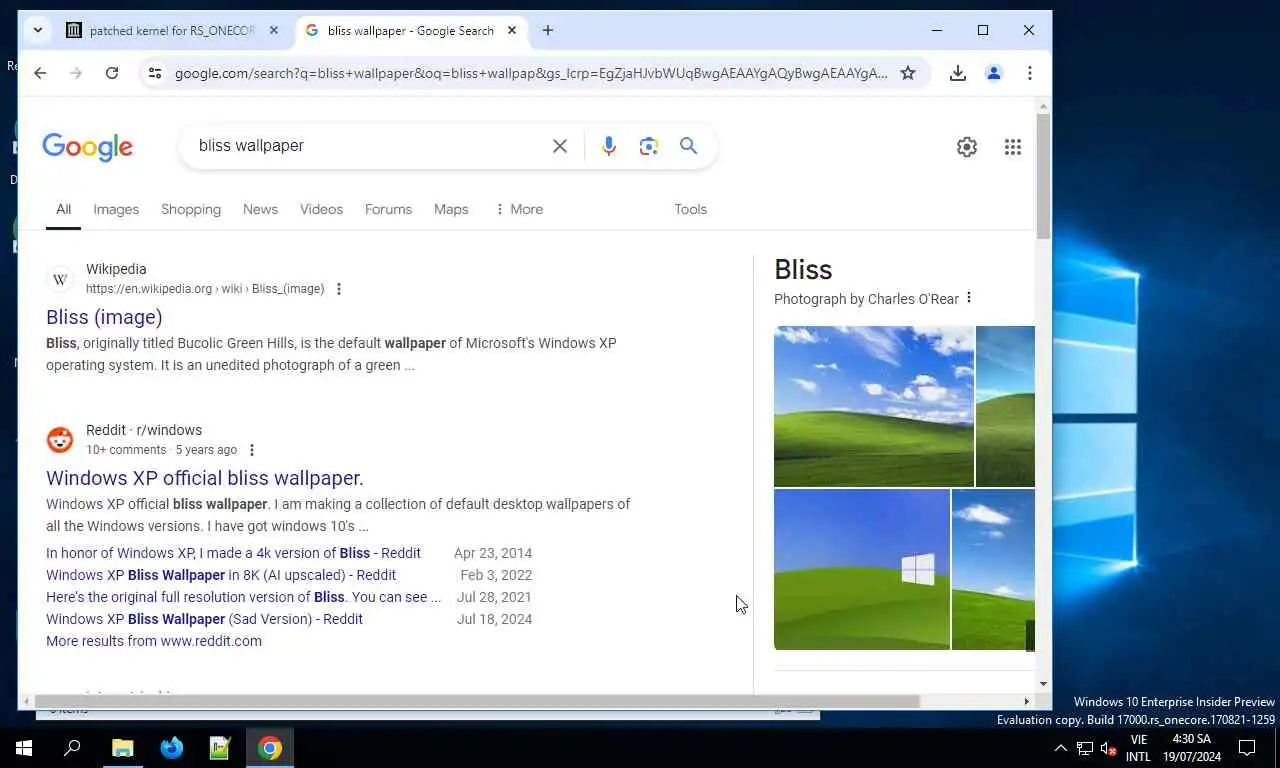Open options beside Photograph by Charles O'Rear
Viewport: 1280px width, 768px height.
point(969,298)
